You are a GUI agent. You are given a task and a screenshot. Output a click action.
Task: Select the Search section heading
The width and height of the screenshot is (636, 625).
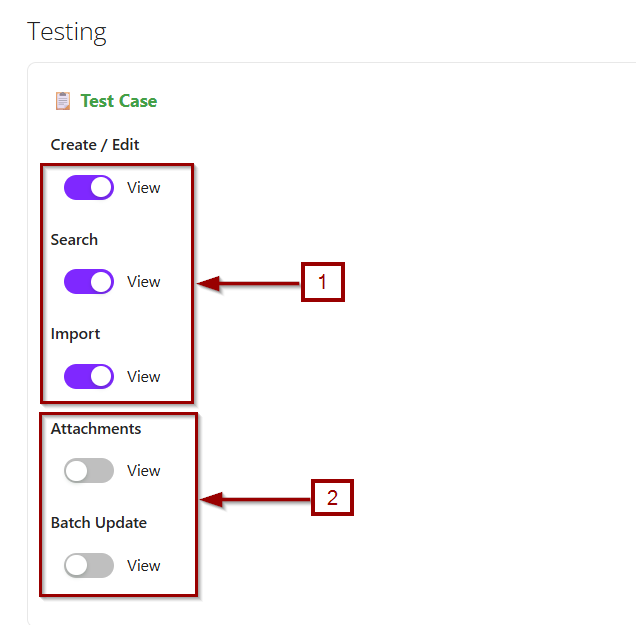[x=74, y=240]
